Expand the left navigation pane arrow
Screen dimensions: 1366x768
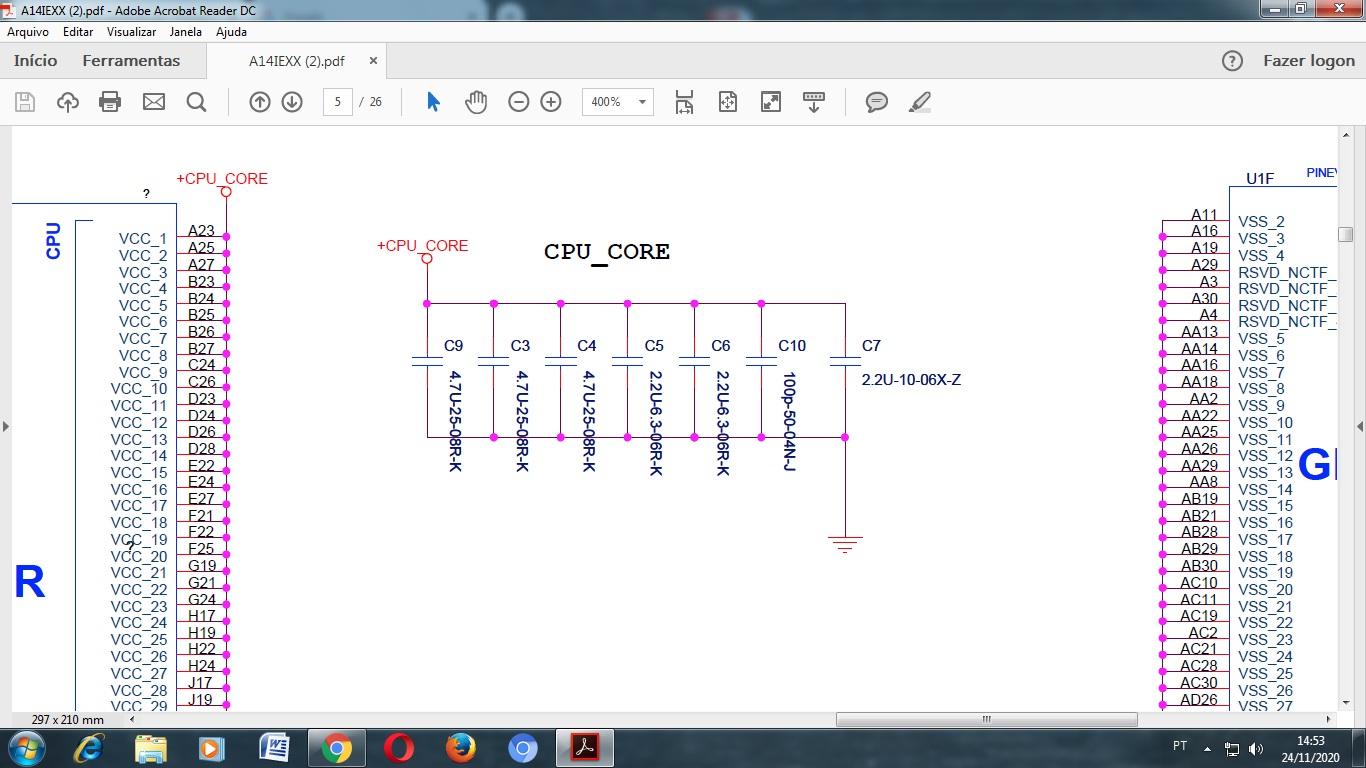coord(5,426)
